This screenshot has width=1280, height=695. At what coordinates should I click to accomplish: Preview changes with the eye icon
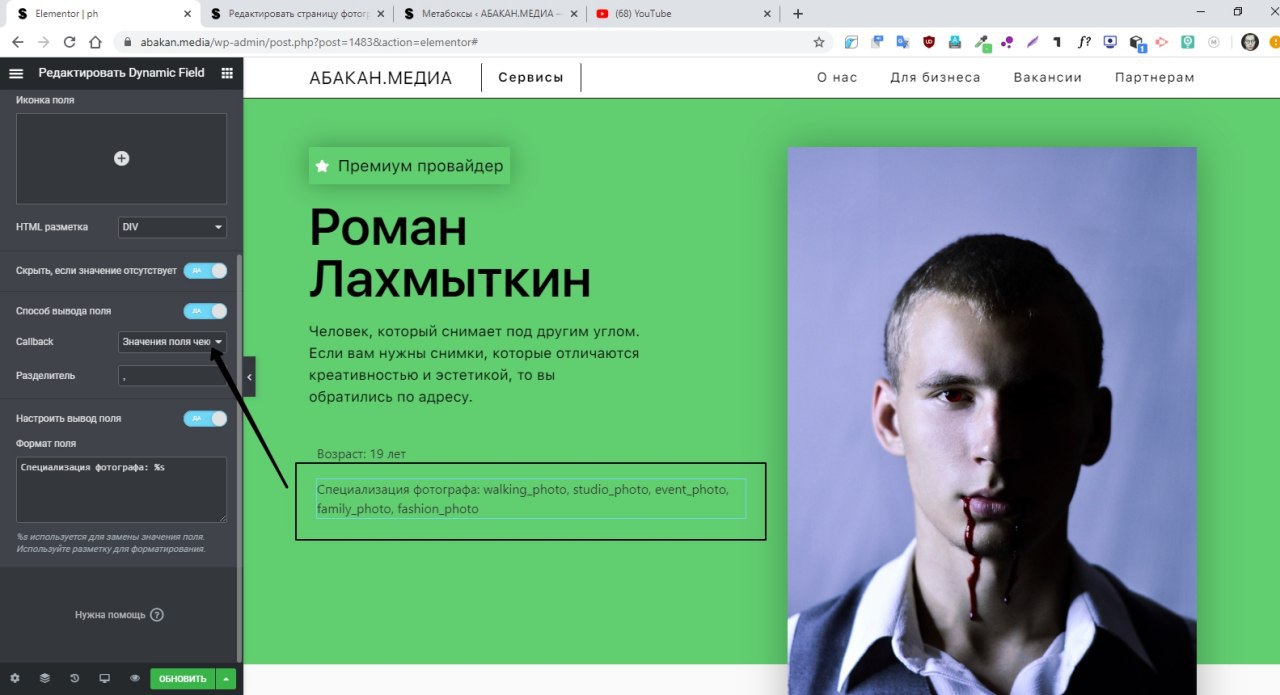[x=134, y=678]
